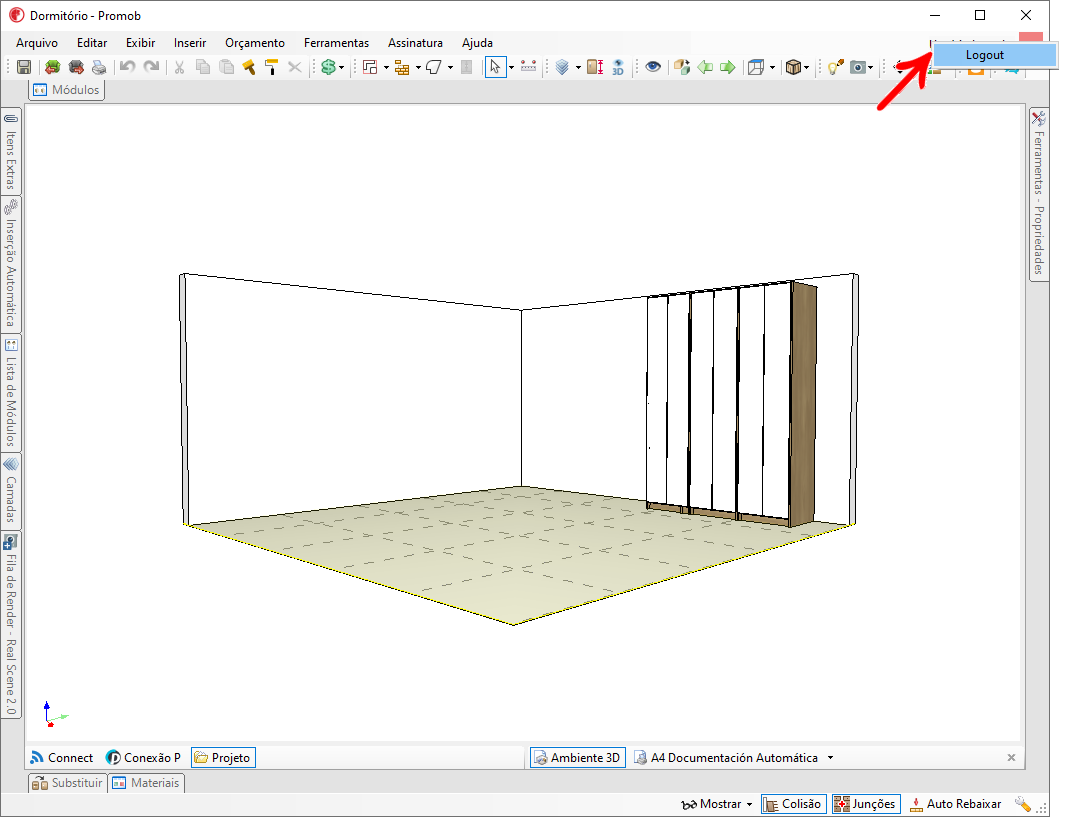1073x835 pixels.
Task: Open the Ferramentas menu
Action: 336,42
